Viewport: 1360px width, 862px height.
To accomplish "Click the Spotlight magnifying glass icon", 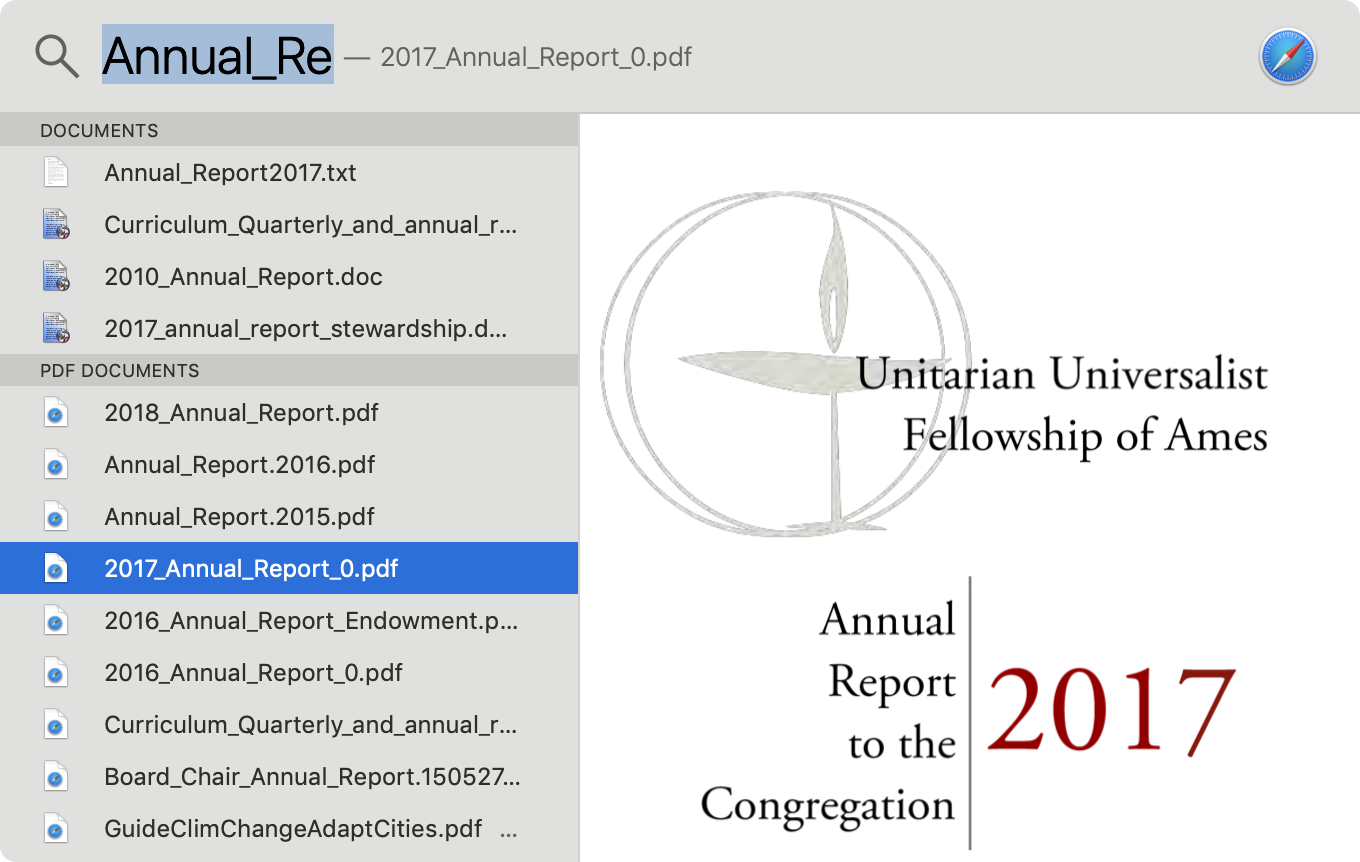I will point(57,56).
